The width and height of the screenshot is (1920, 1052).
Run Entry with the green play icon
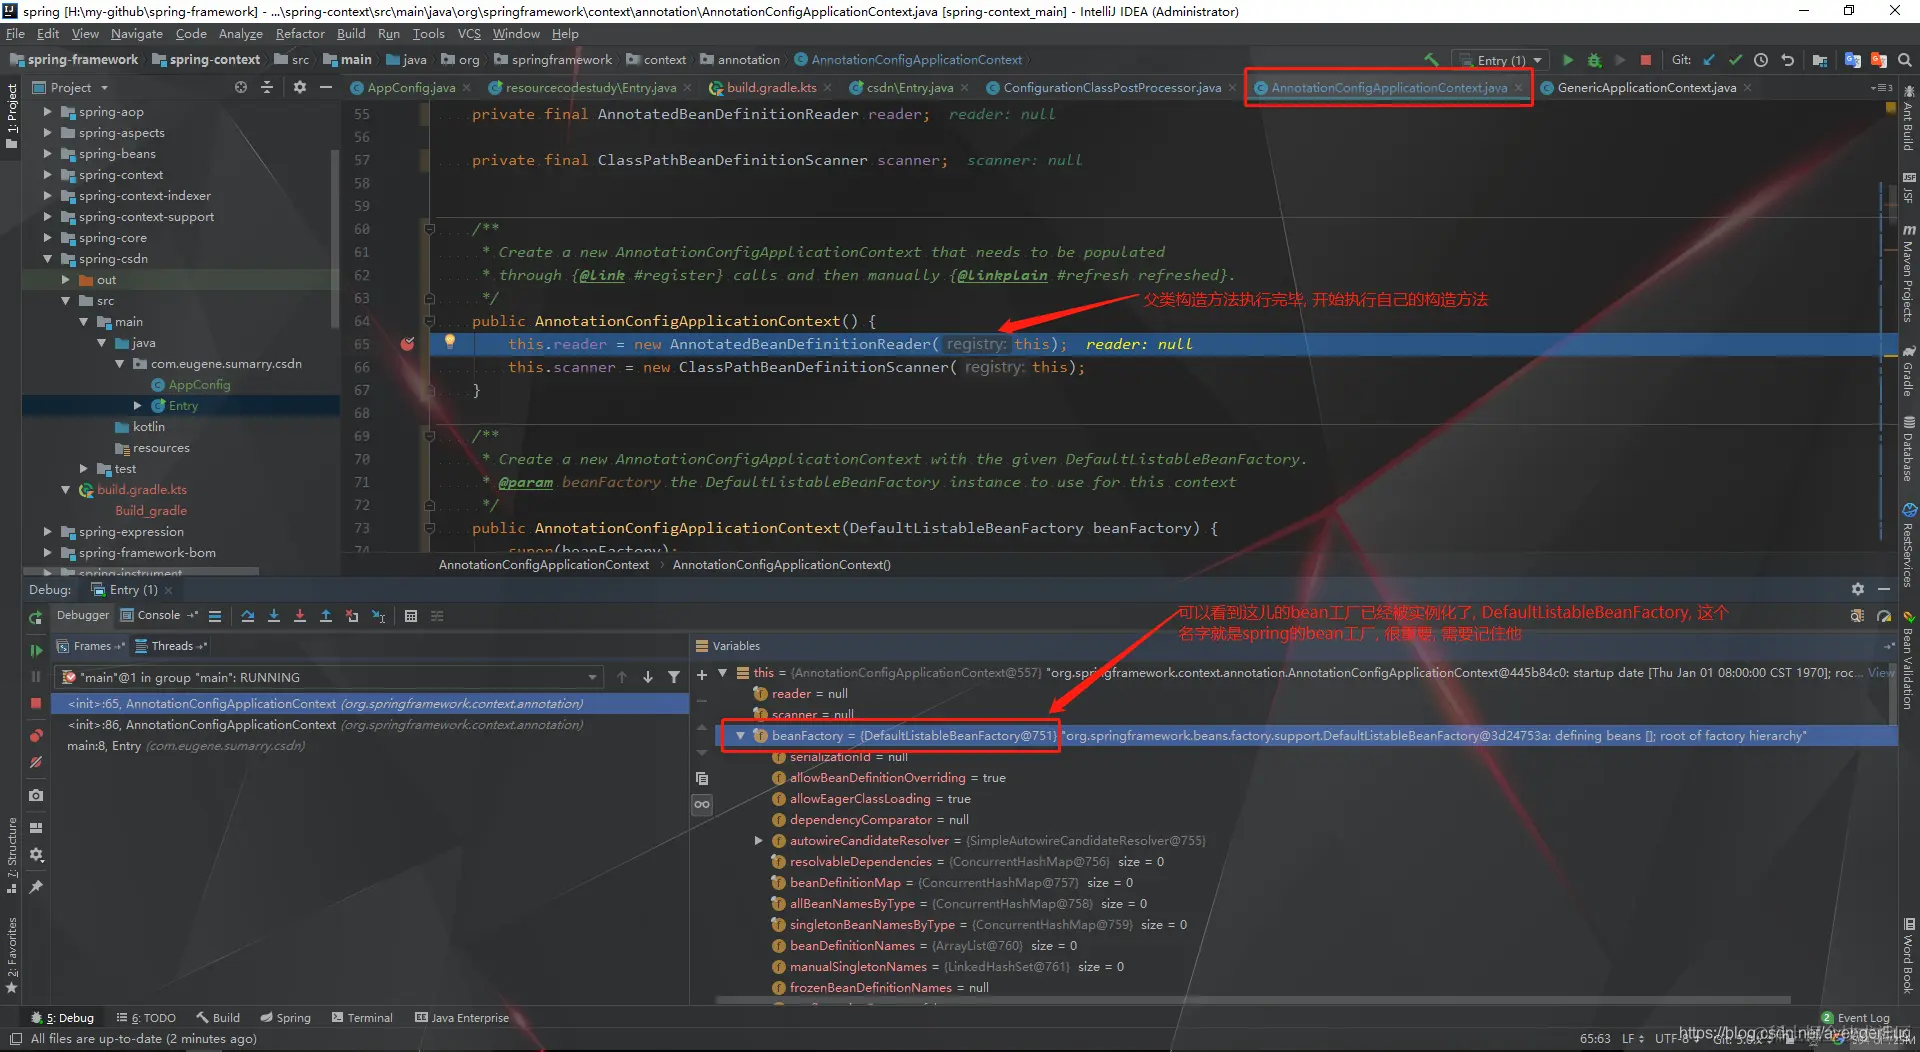(1568, 60)
